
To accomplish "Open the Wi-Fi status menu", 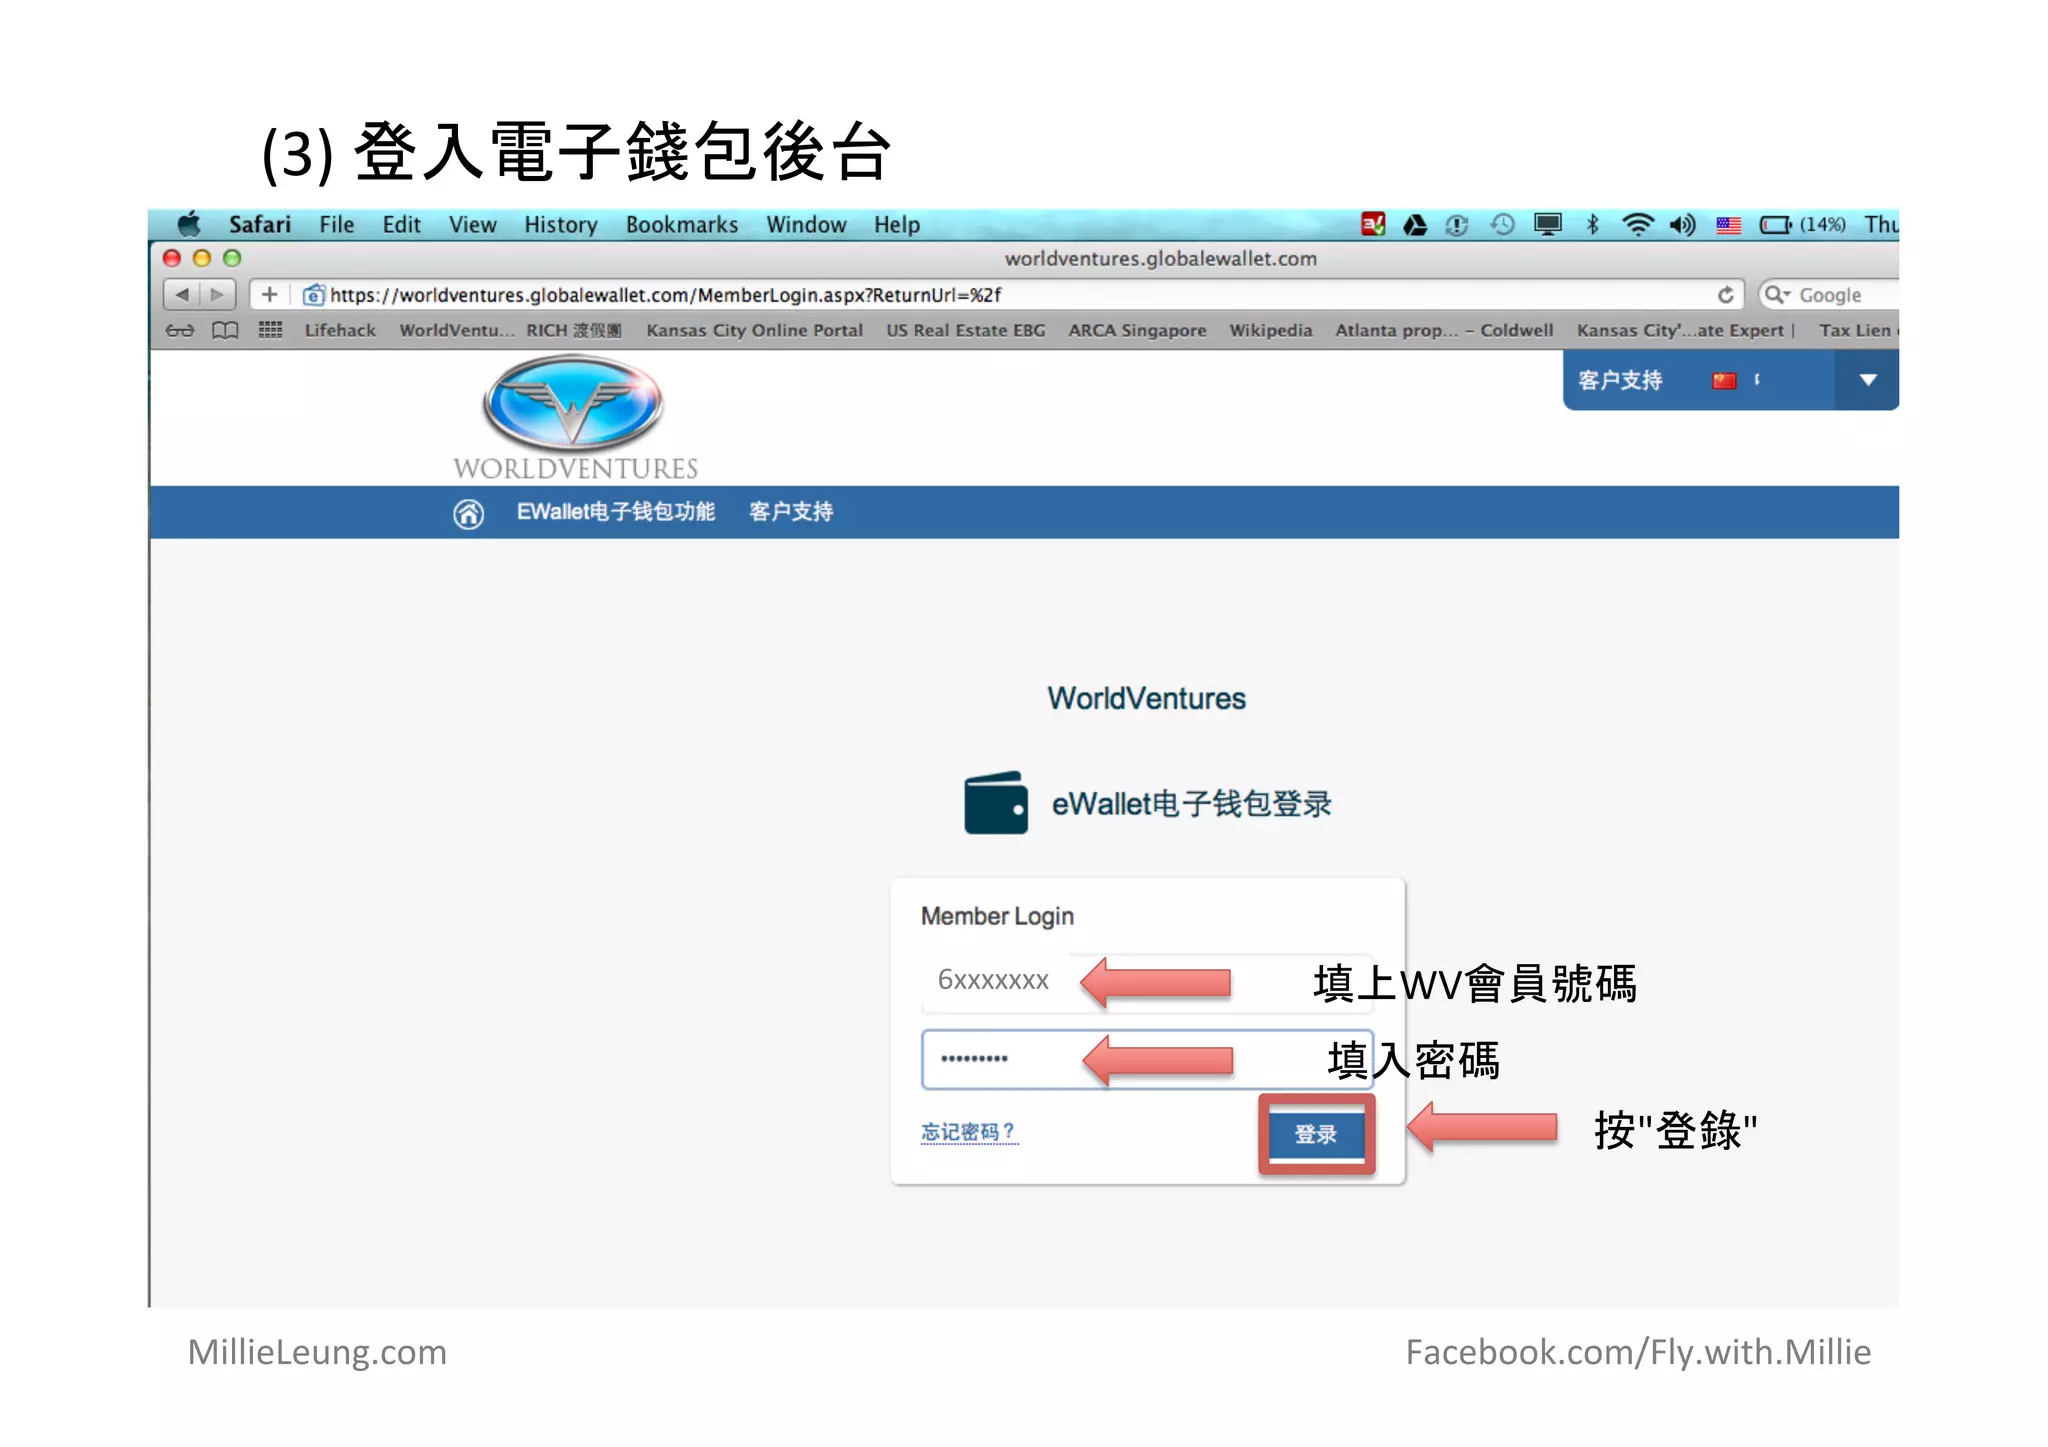I will click(1638, 224).
